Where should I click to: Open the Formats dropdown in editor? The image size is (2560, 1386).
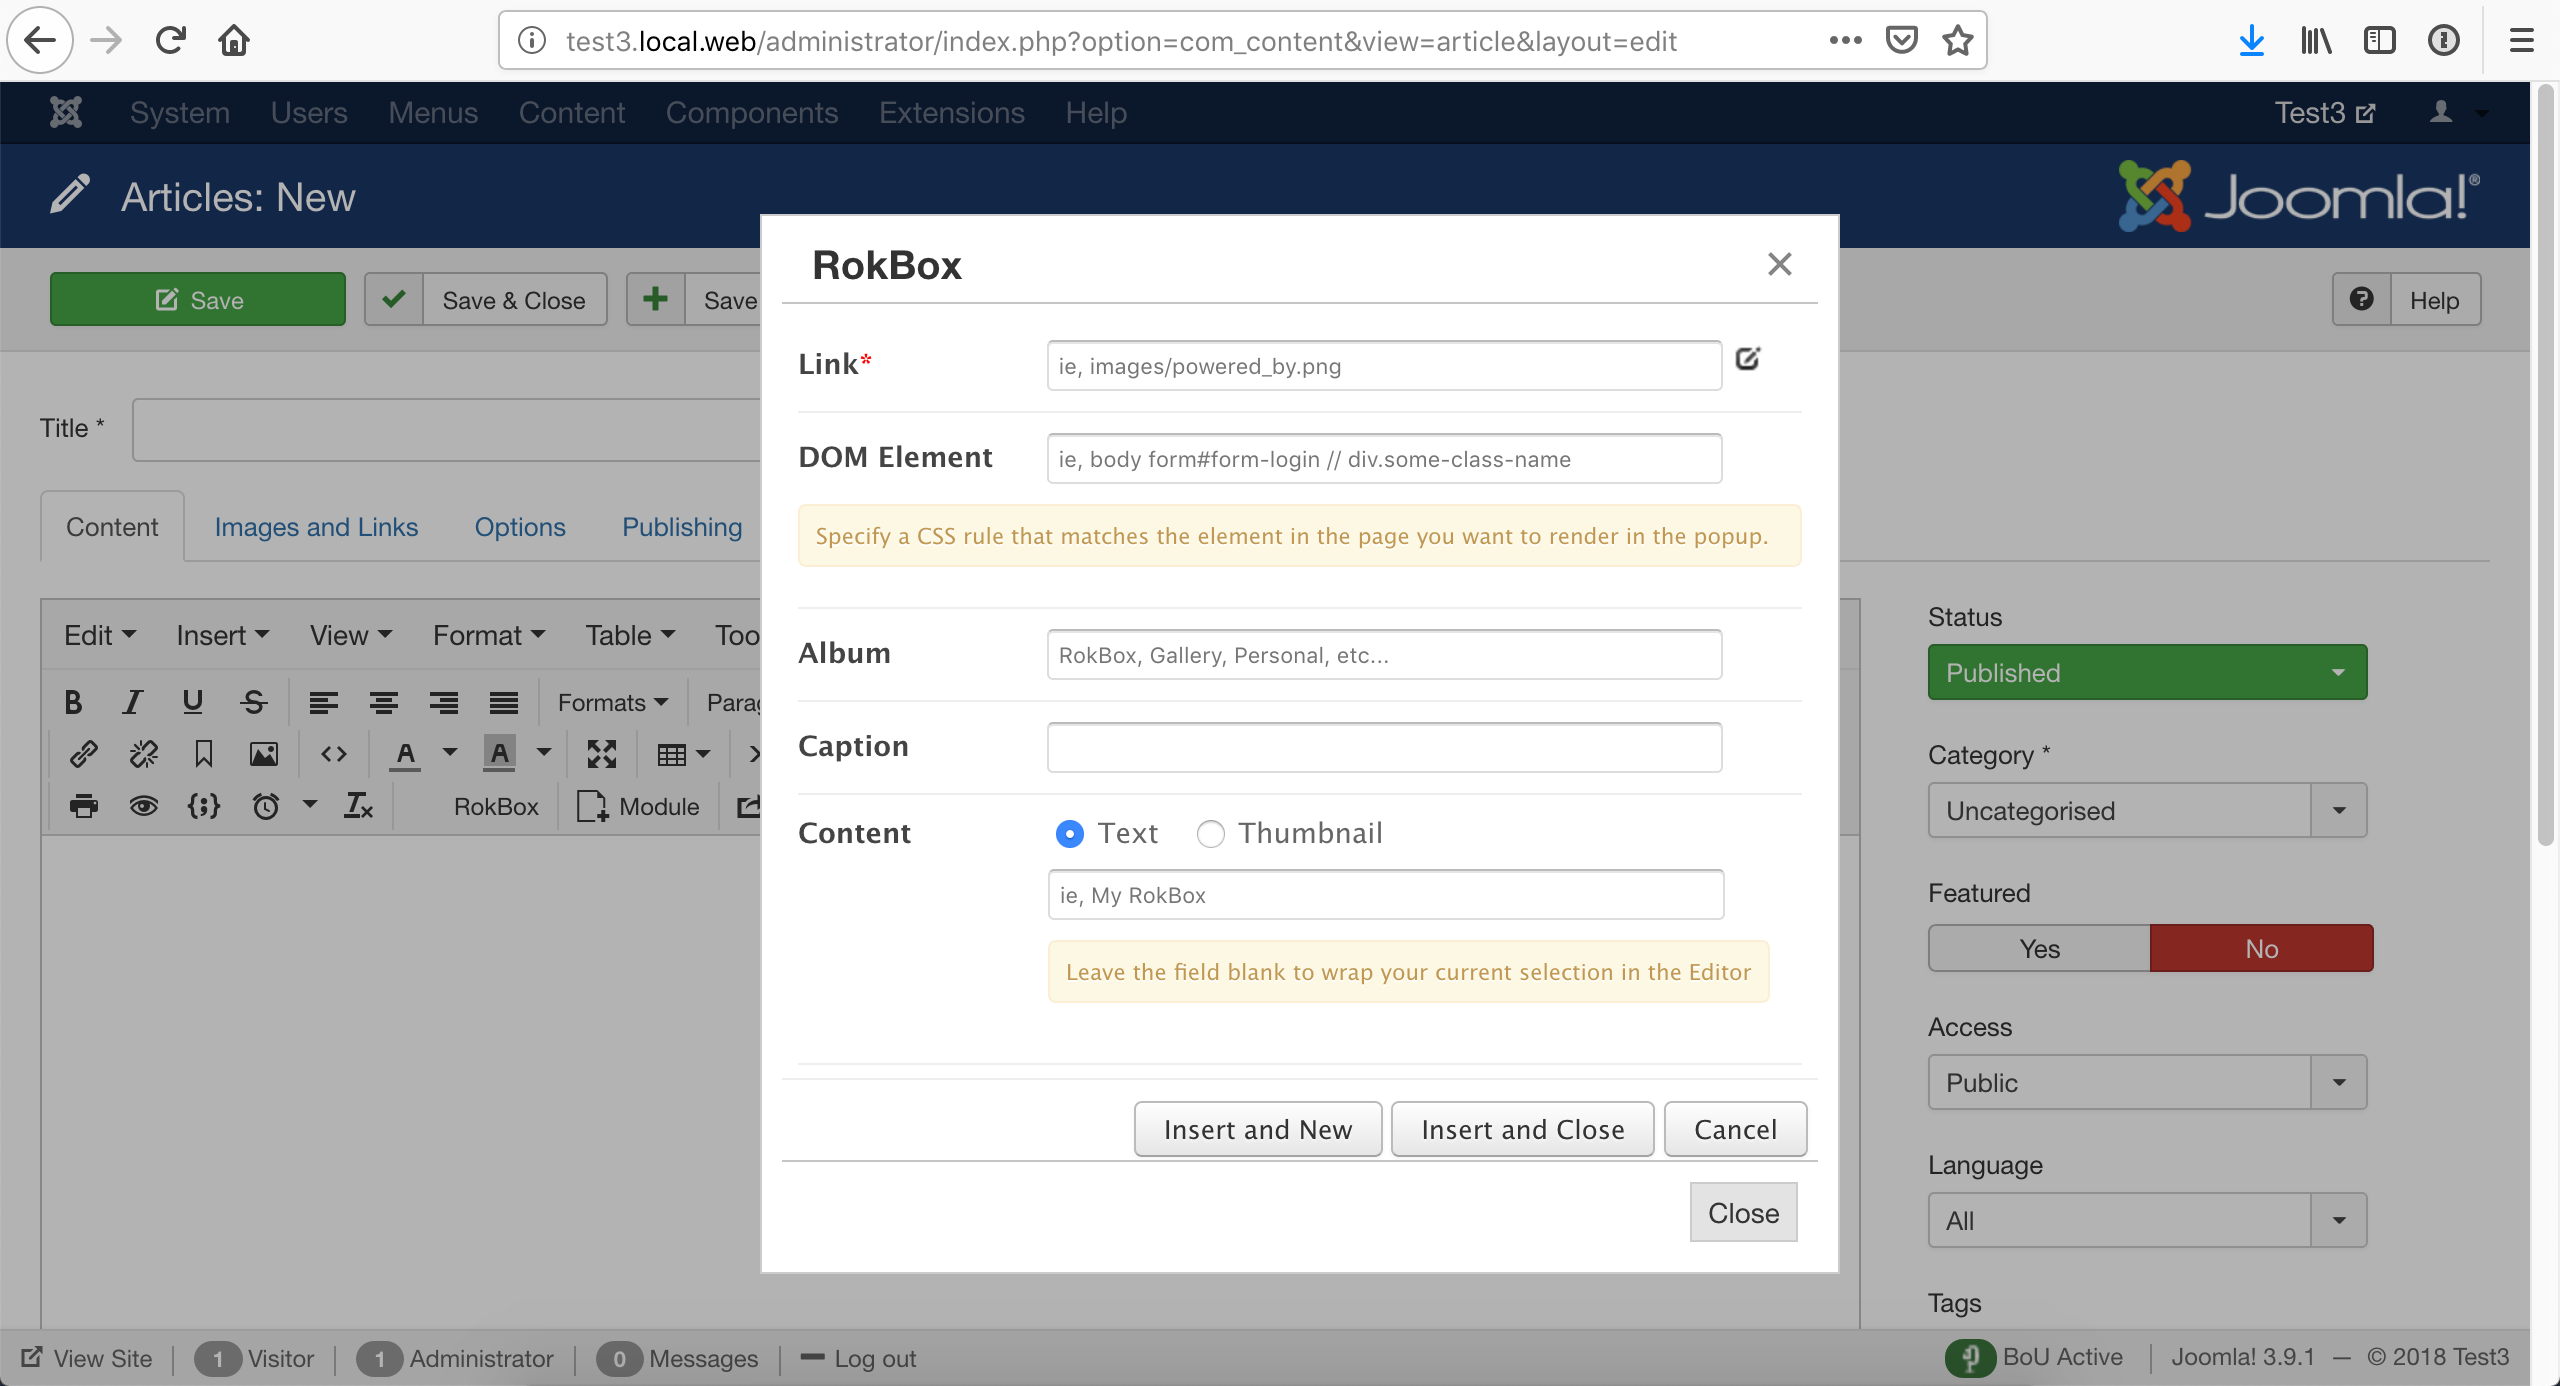(x=612, y=702)
